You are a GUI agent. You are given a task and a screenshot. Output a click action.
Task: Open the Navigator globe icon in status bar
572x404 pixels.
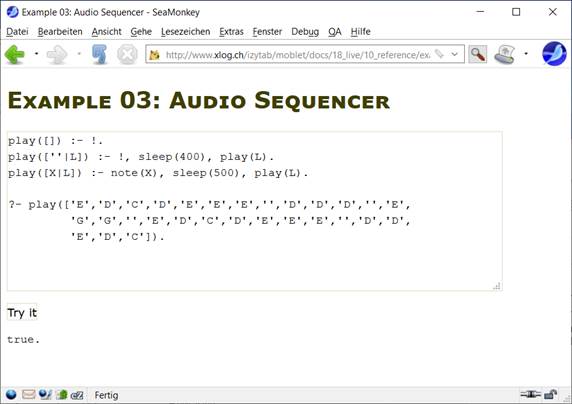[11, 395]
